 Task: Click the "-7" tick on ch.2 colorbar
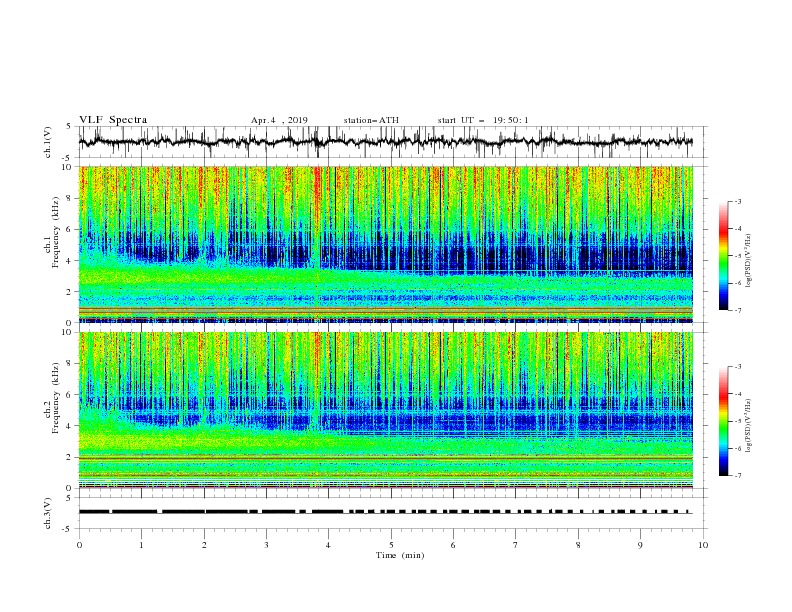(x=737, y=476)
